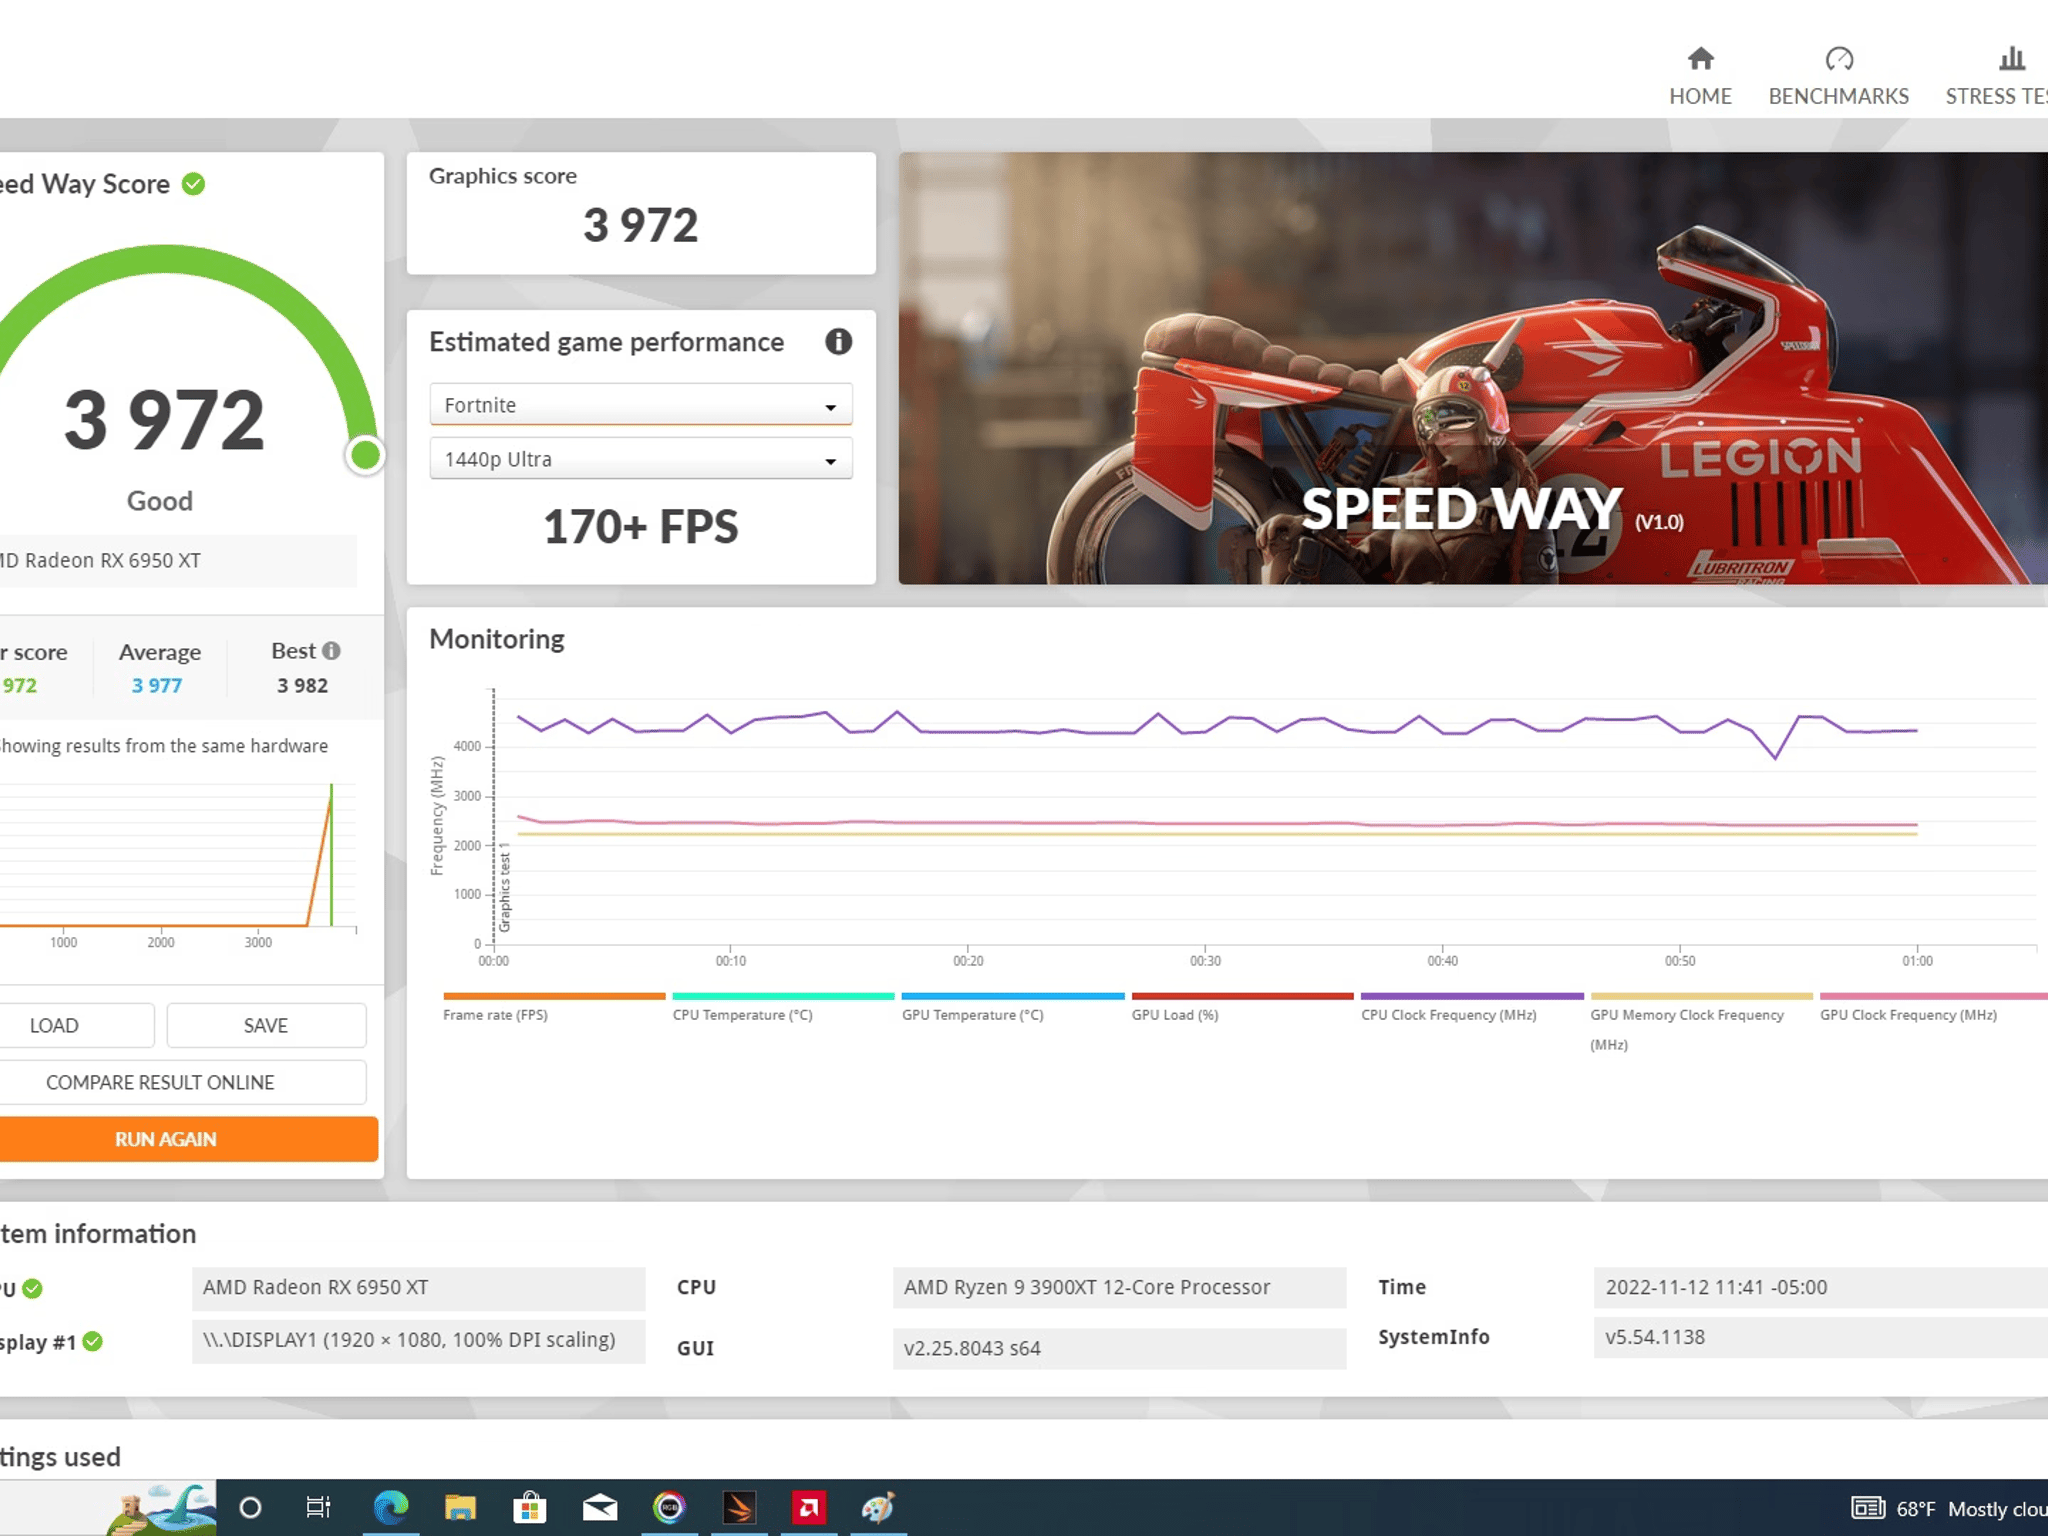Toggle GPU Temperature legend series
The width and height of the screenshot is (2048, 1536).
1013,1007
